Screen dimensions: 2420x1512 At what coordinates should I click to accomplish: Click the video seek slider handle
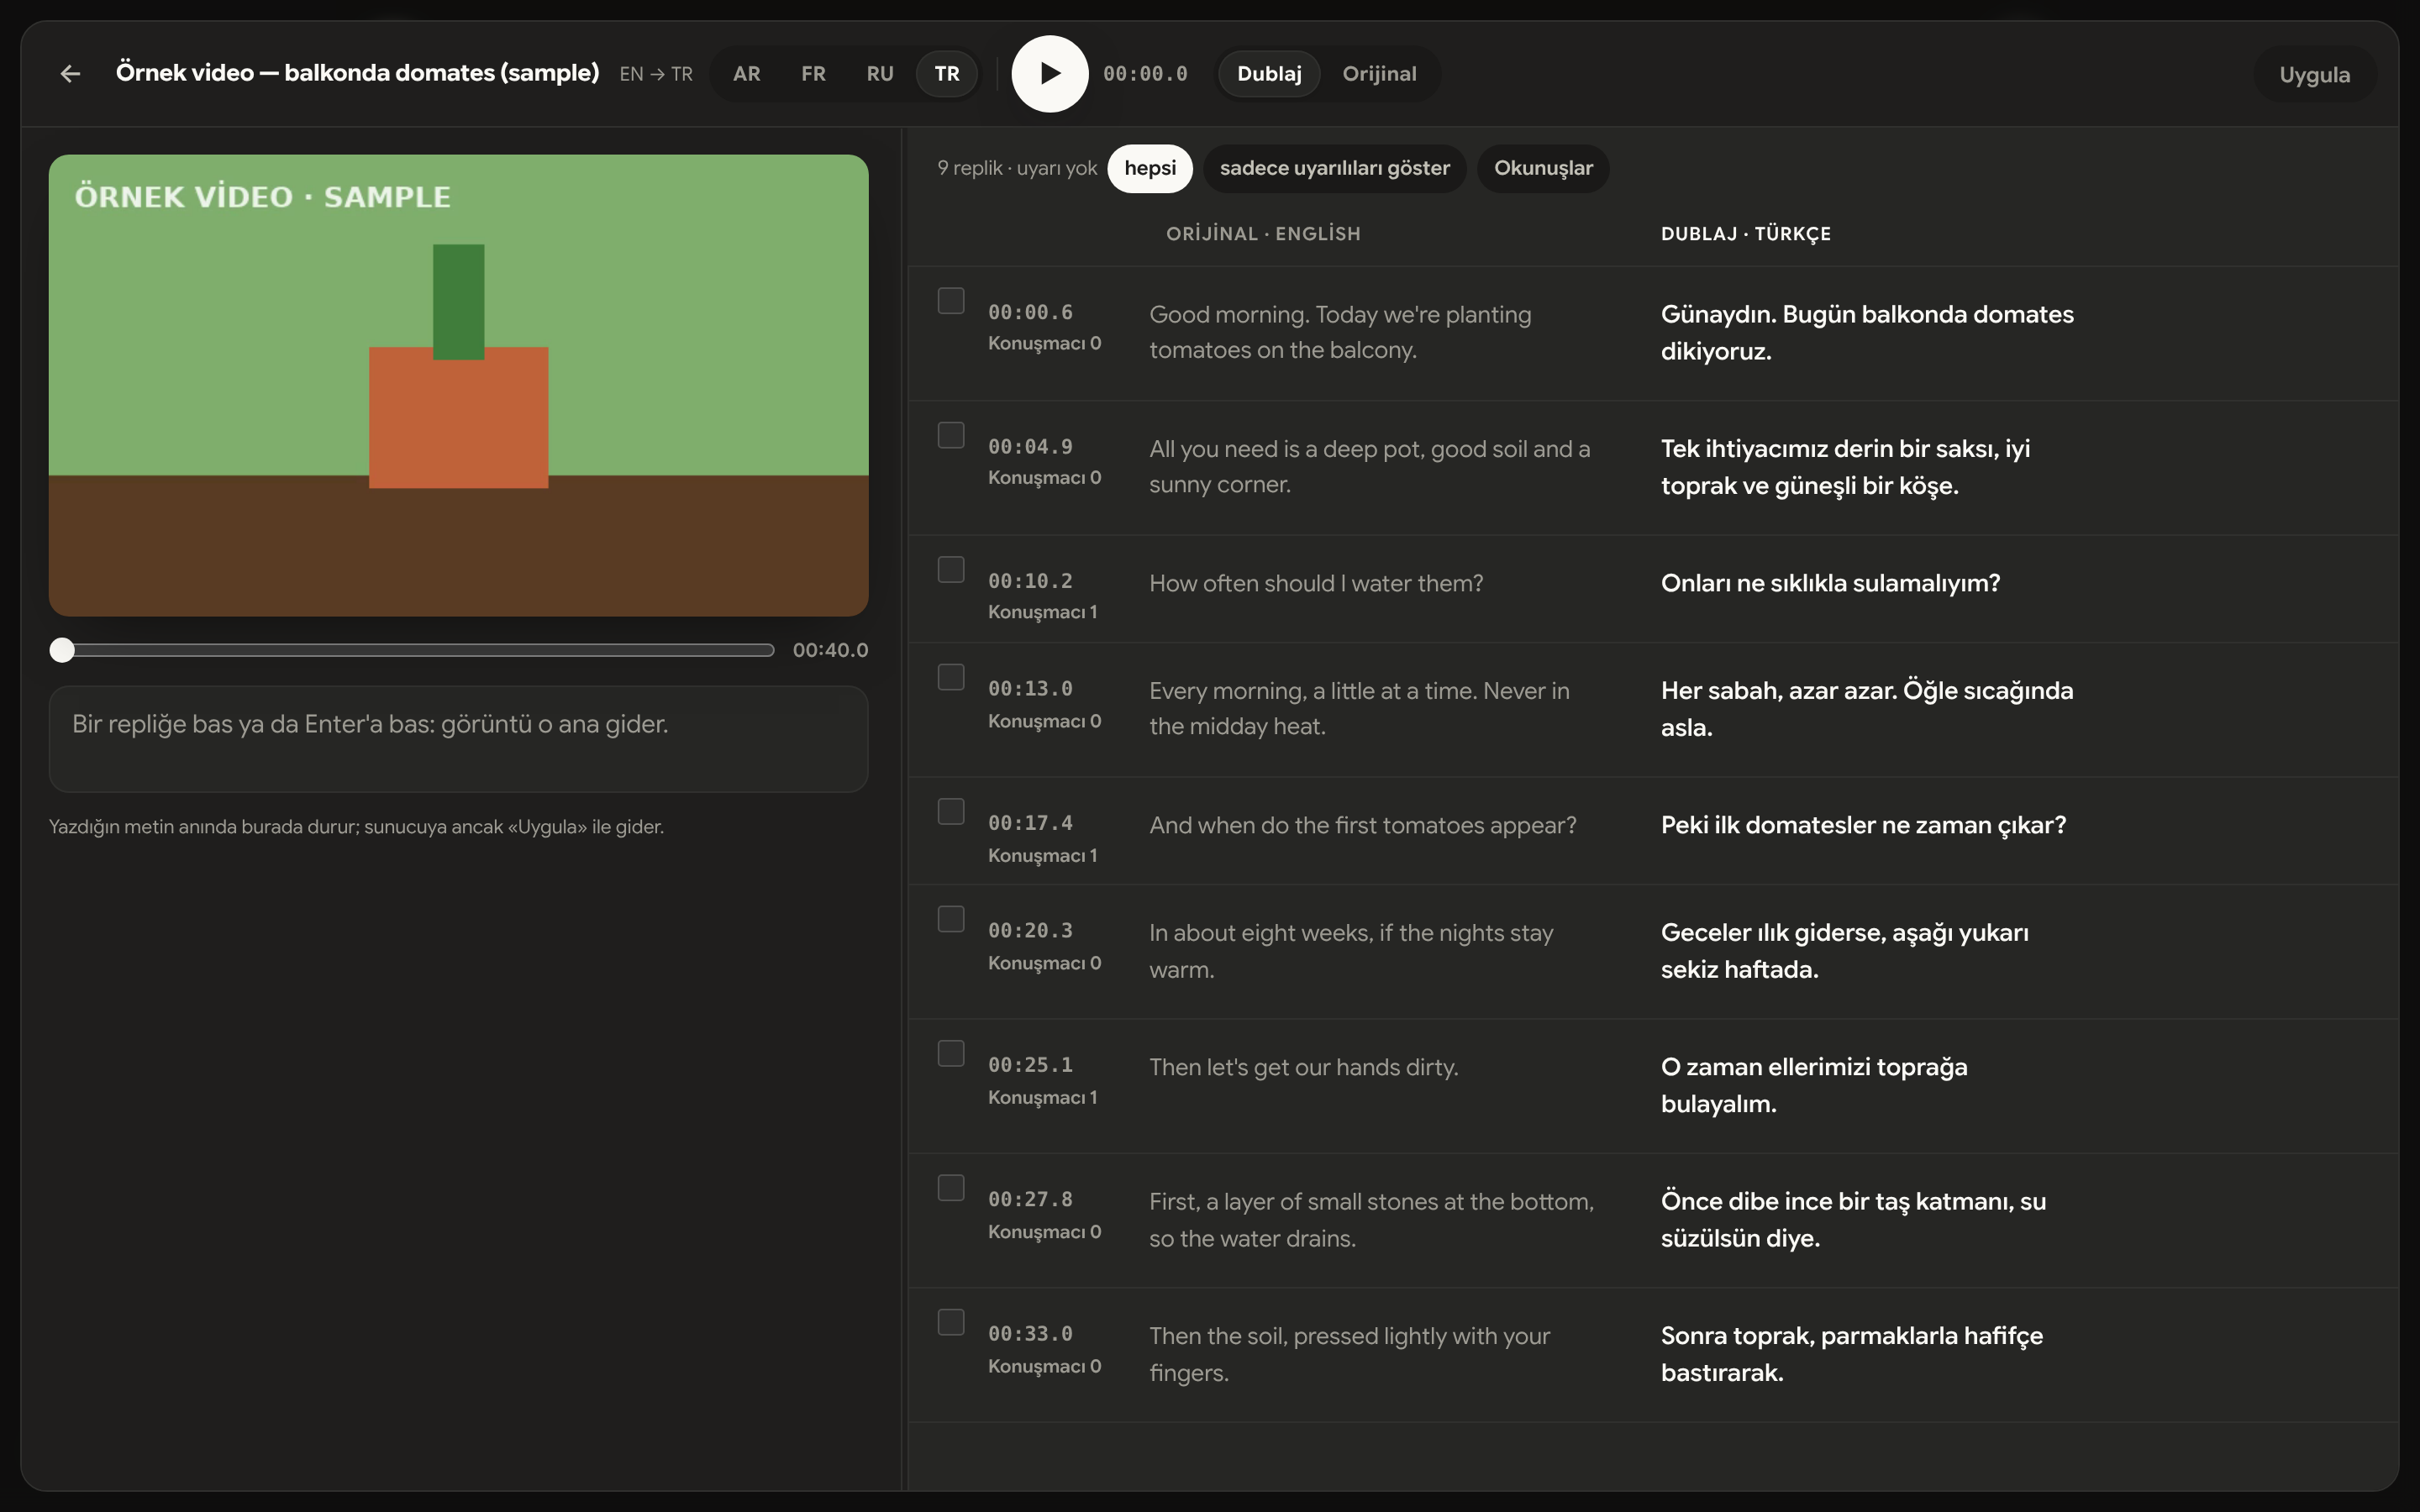pyautogui.click(x=62, y=650)
